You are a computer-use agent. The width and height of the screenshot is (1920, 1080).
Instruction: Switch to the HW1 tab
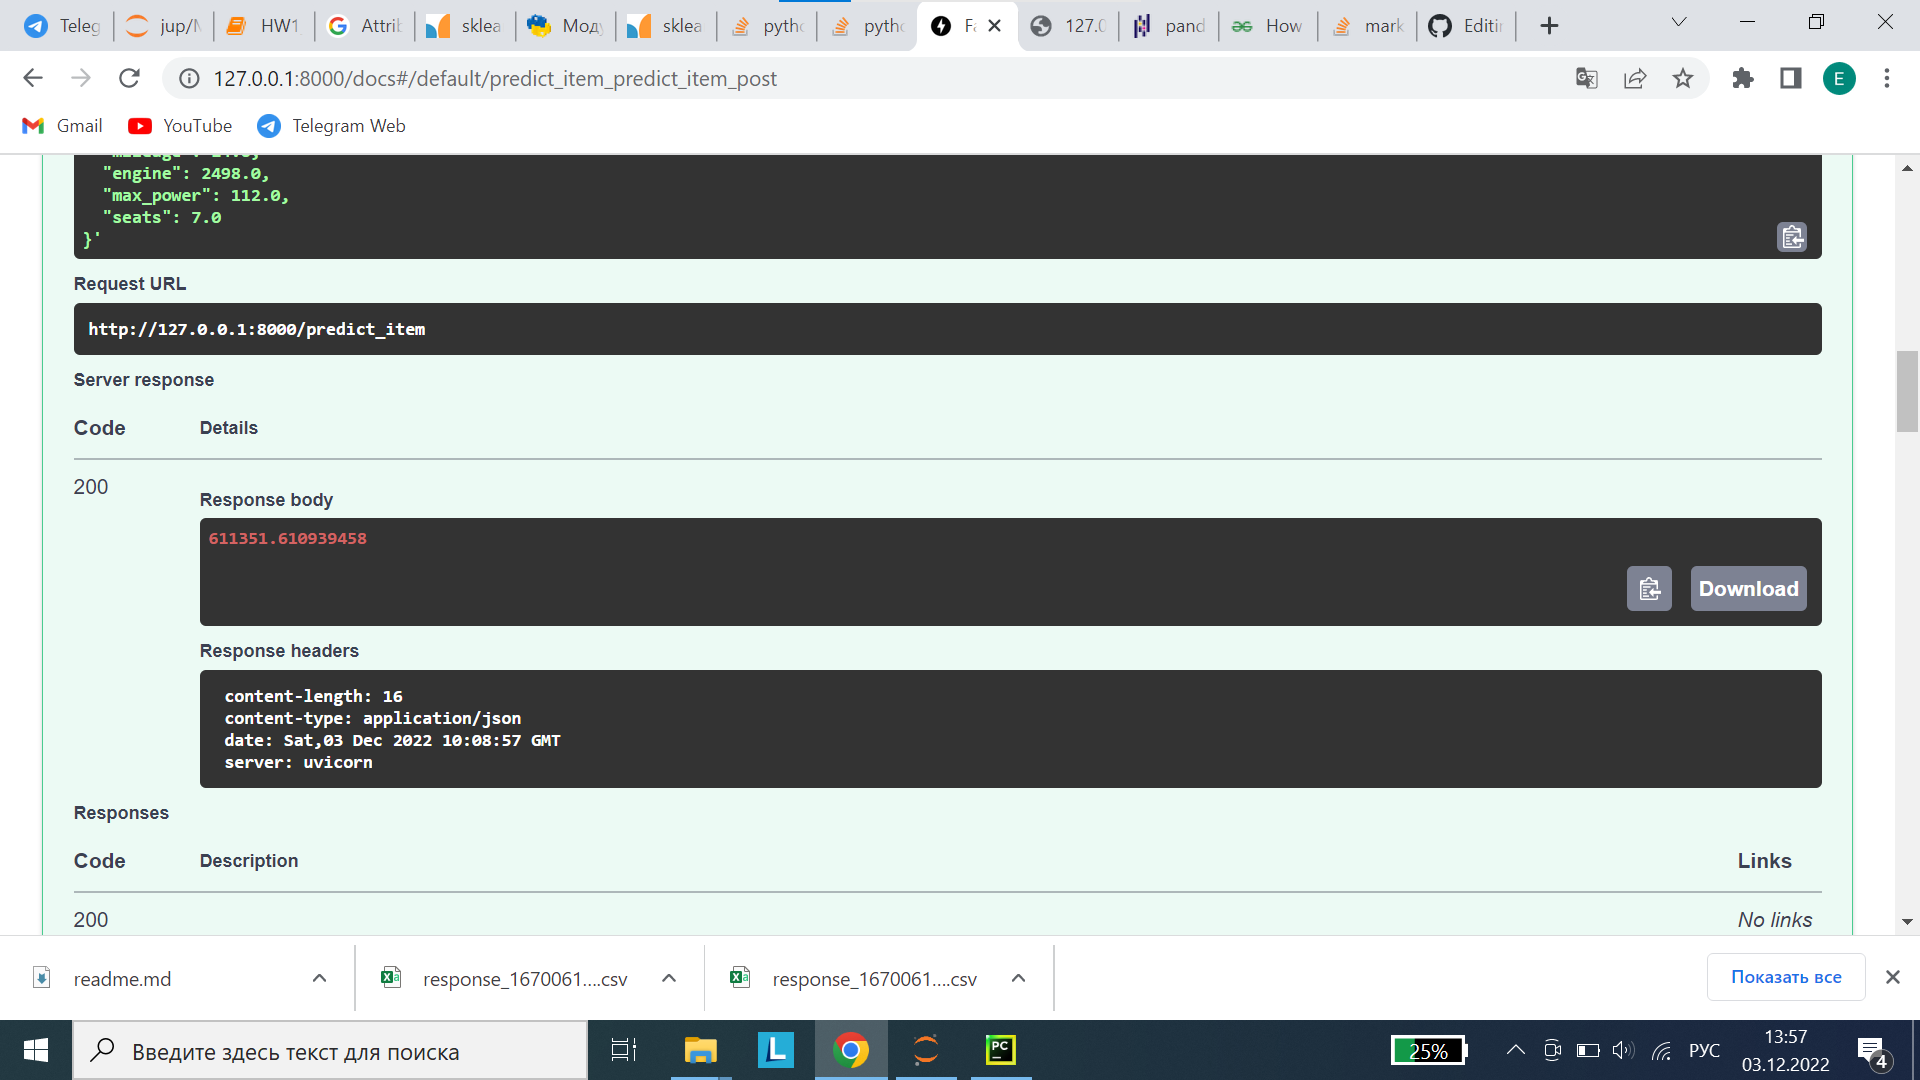pyautogui.click(x=264, y=26)
